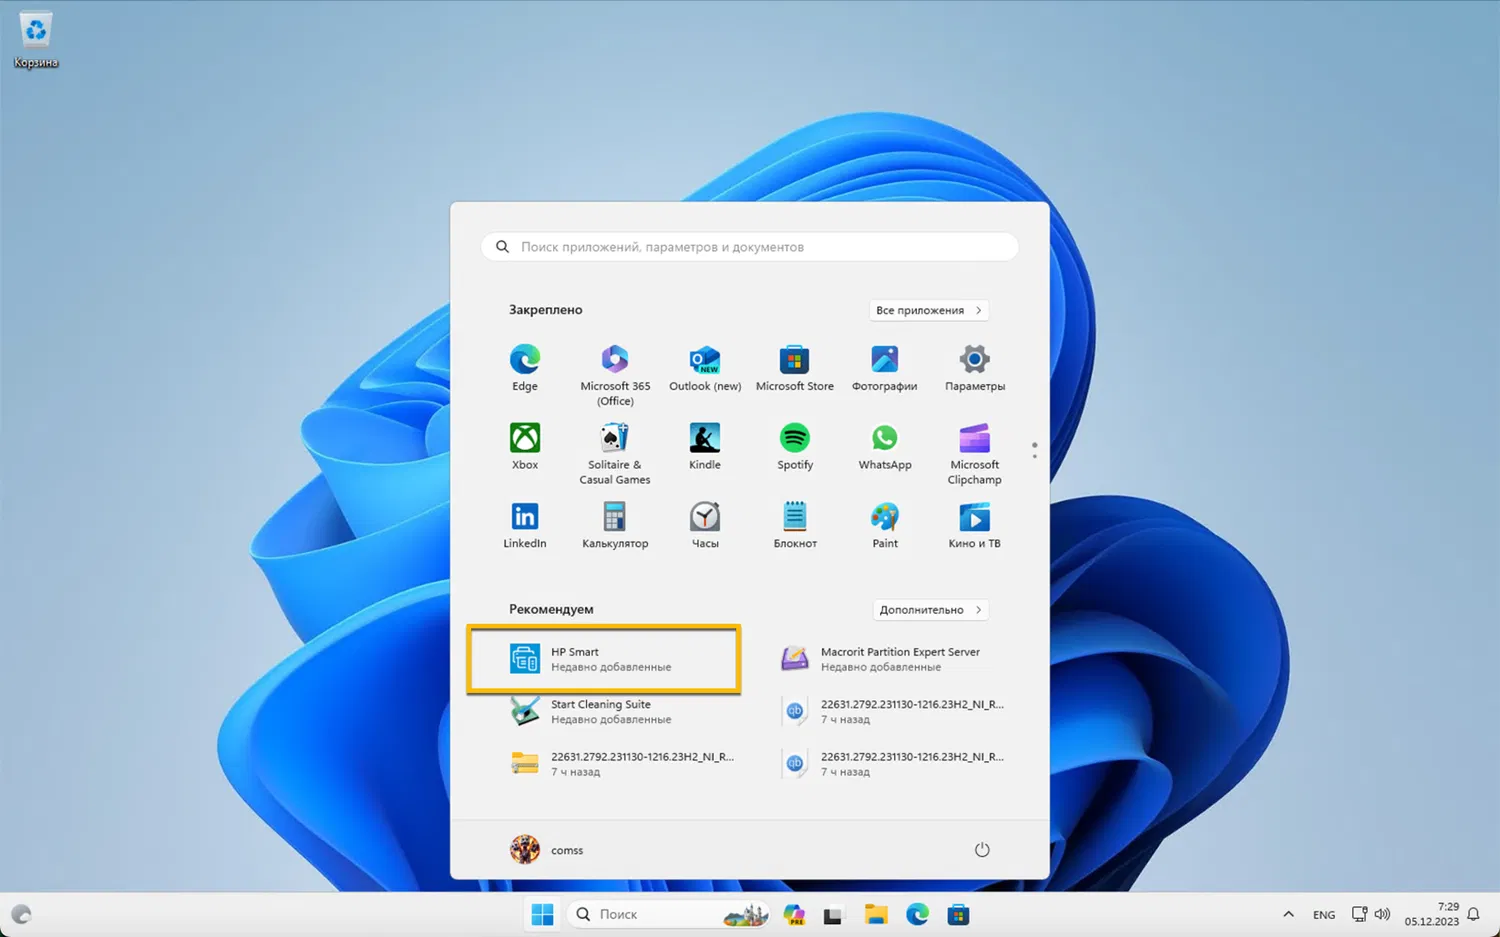Launch the LinkedIn app
Screen dimensions: 1500x937
coord(525,526)
